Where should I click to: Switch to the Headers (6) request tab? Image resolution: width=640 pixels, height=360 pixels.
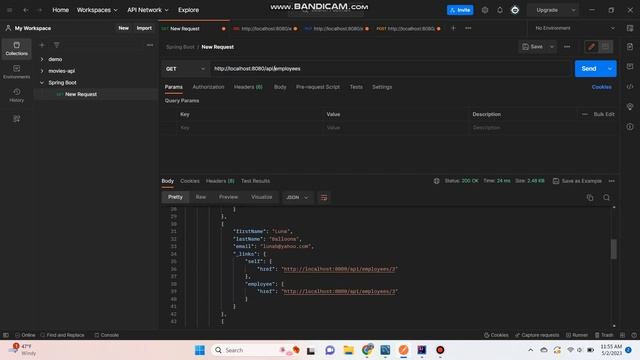248,87
